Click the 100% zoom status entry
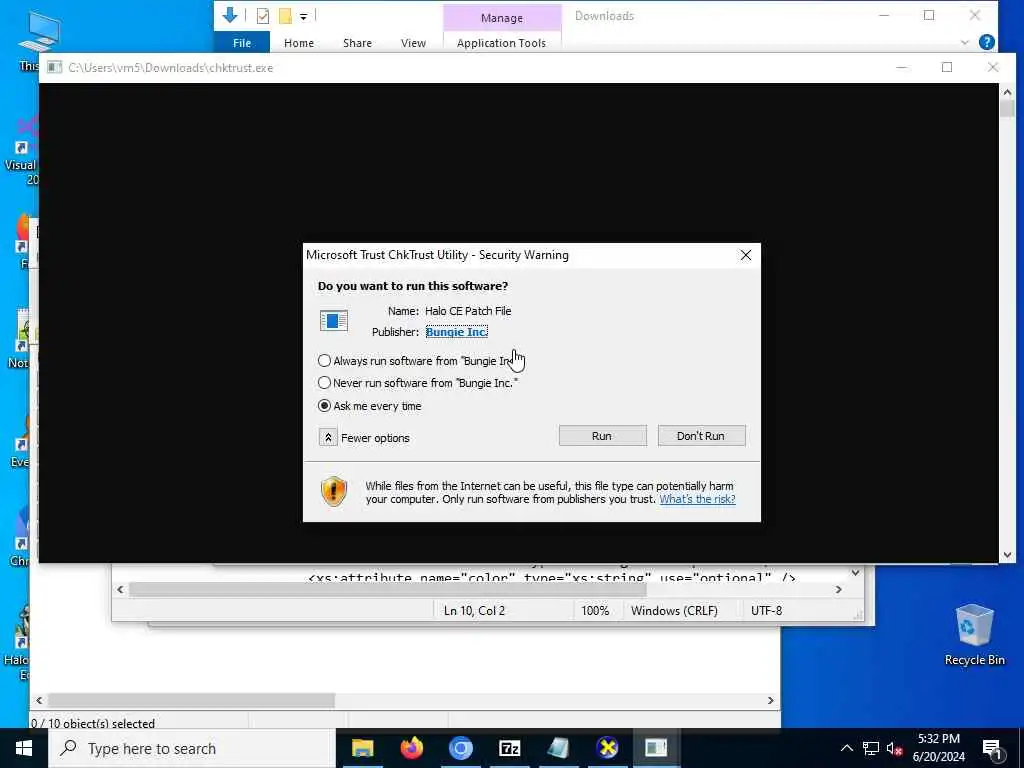Screen dimensions: 1024x768 (595, 611)
